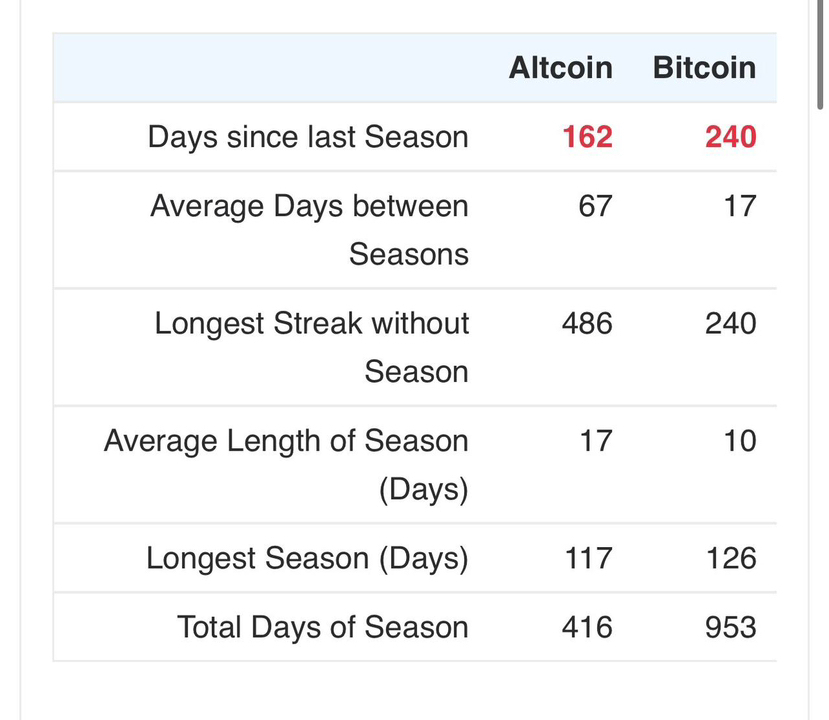Select Altcoin longest streak value 486
Image resolution: width=829 pixels, height=720 pixels.
[x=587, y=324]
